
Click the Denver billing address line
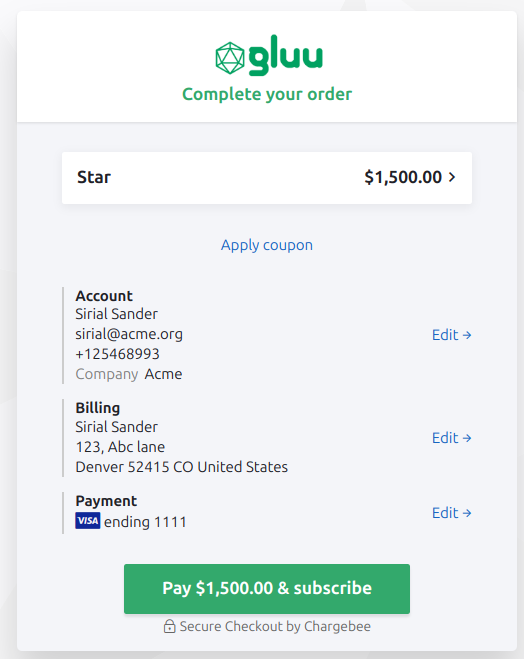182,467
